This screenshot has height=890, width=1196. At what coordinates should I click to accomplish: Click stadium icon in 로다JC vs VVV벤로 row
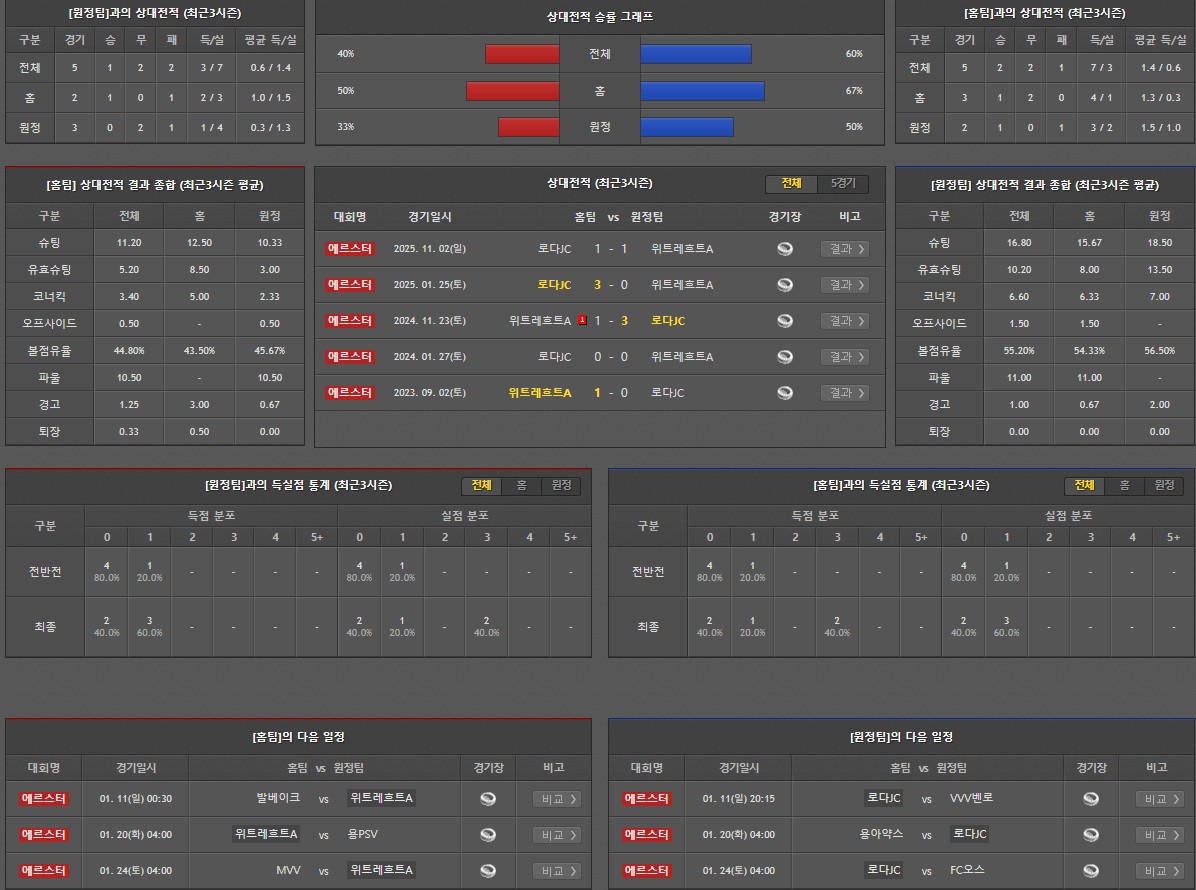1091,799
